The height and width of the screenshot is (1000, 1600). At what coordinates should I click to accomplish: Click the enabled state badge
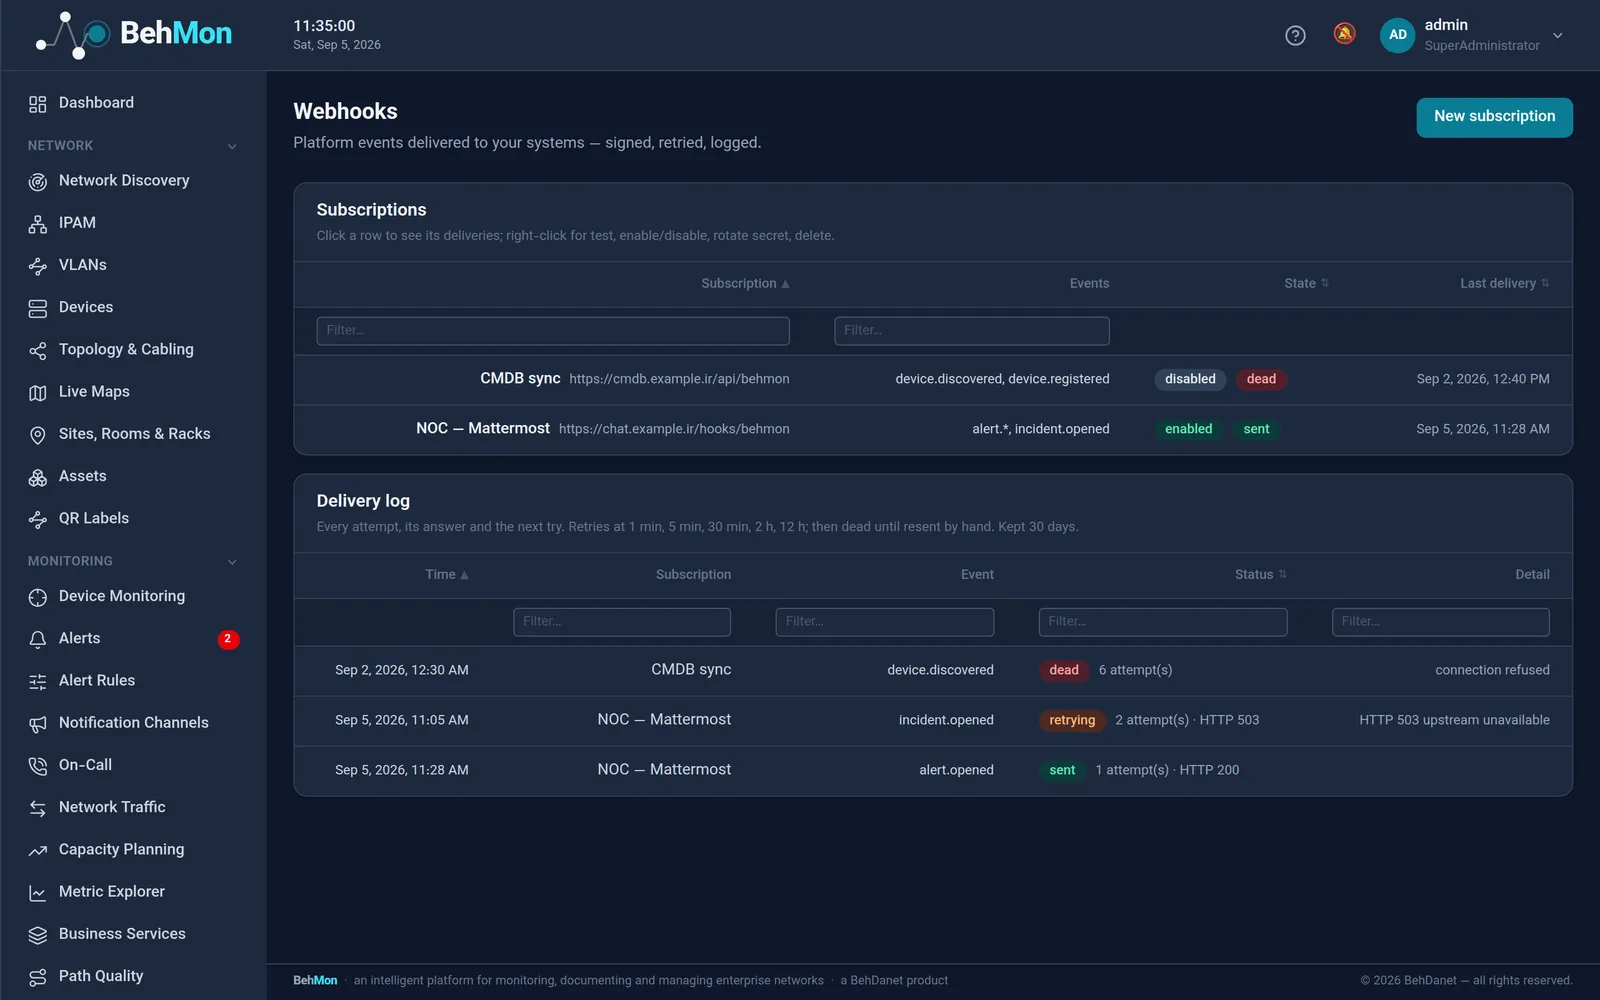tap(1188, 430)
